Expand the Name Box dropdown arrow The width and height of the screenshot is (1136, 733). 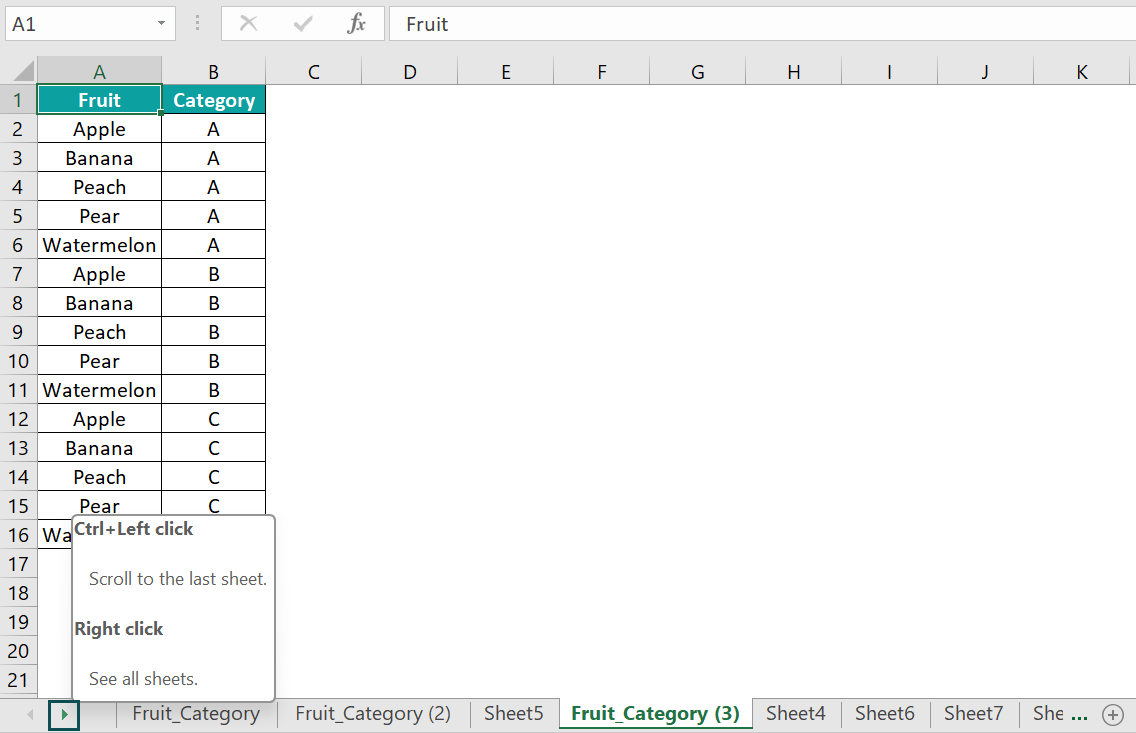pos(161,24)
